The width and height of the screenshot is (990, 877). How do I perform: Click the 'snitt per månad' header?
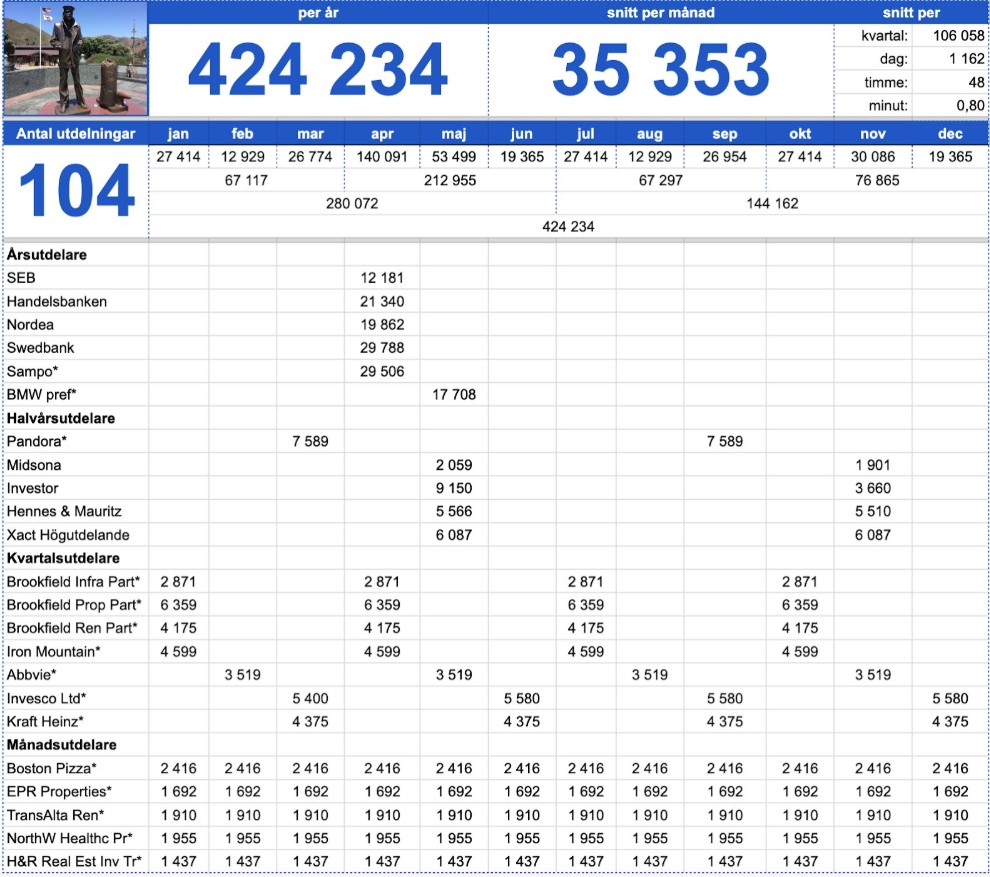click(x=660, y=13)
